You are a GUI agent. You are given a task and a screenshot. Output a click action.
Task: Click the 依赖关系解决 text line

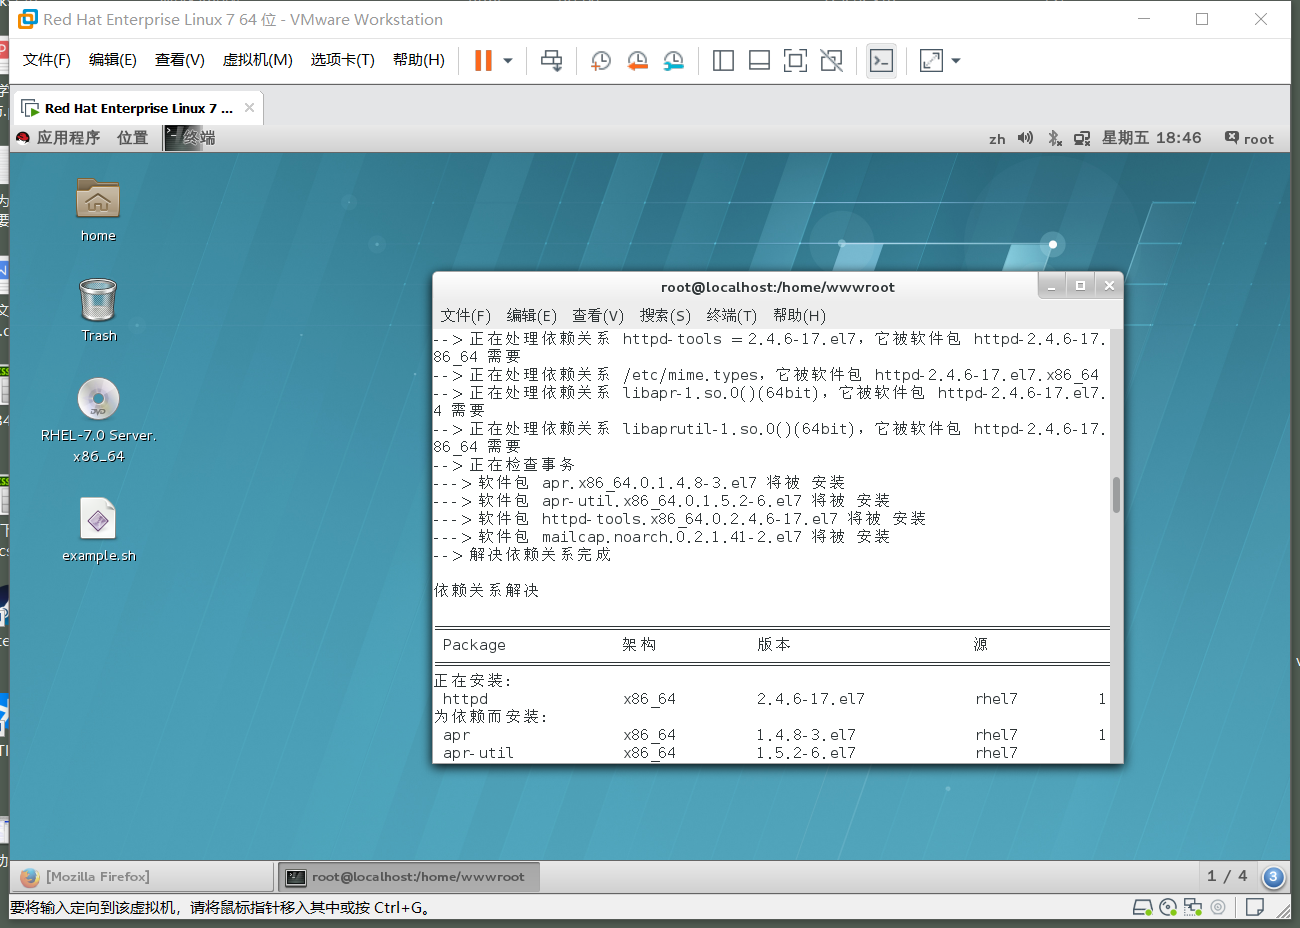(x=487, y=591)
